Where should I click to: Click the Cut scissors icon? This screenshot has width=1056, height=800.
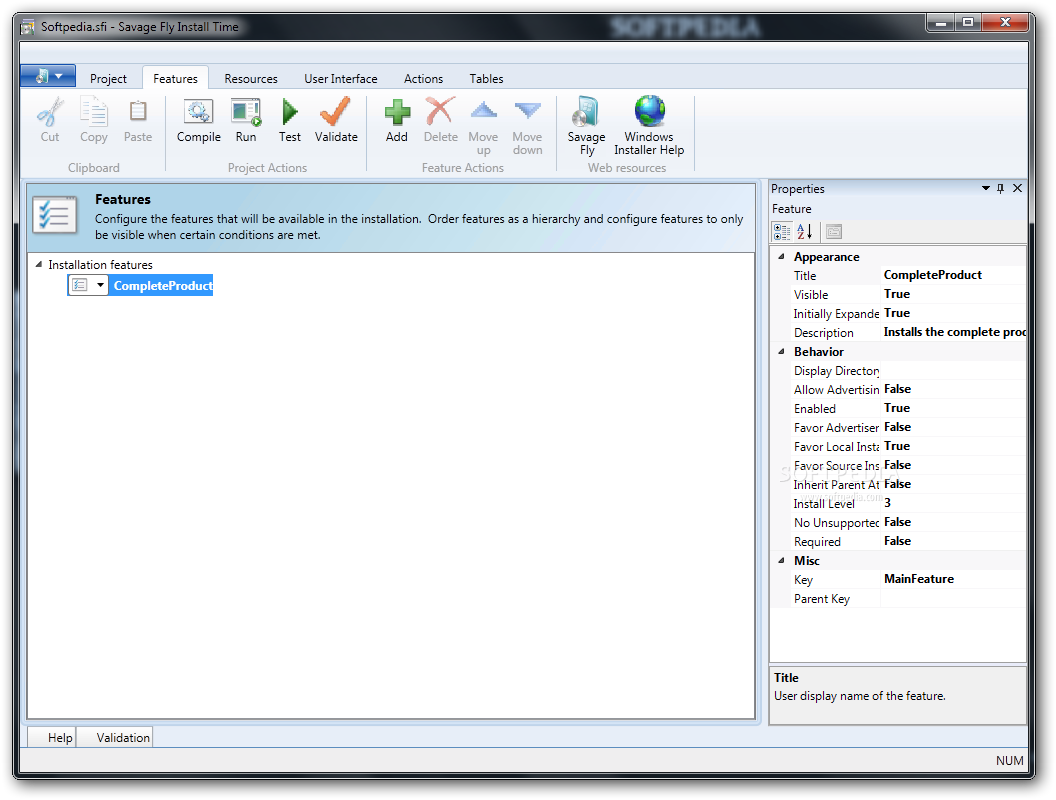[x=51, y=112]
